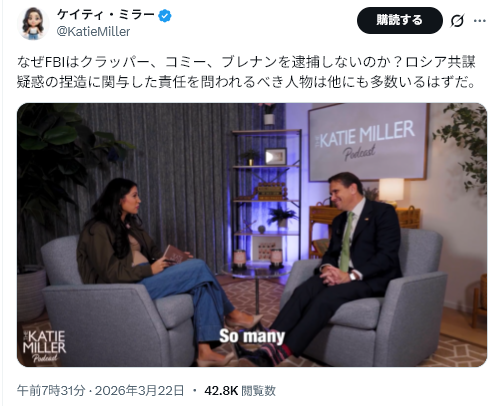Click the post timestamp 午前7時31分 · 2026年3月22日
Image resolution: width=501 pixels, height=406 pixels.
point(100,390)
